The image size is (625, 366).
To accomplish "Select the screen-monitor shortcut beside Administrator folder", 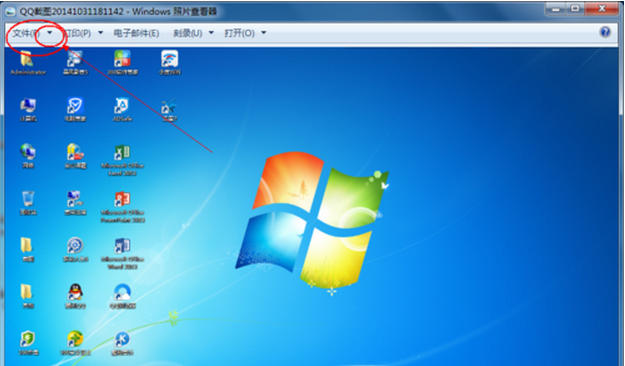I will coord(75,63).
